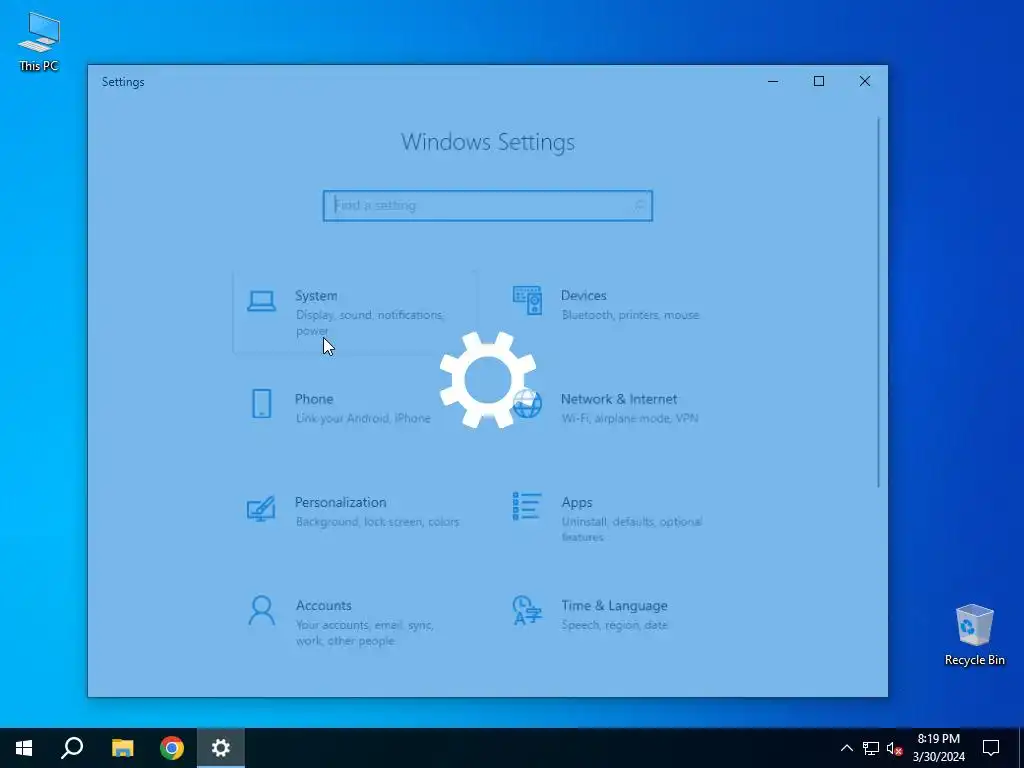Open the Network & Internet title
The image size is (1024, 768).
618,399
